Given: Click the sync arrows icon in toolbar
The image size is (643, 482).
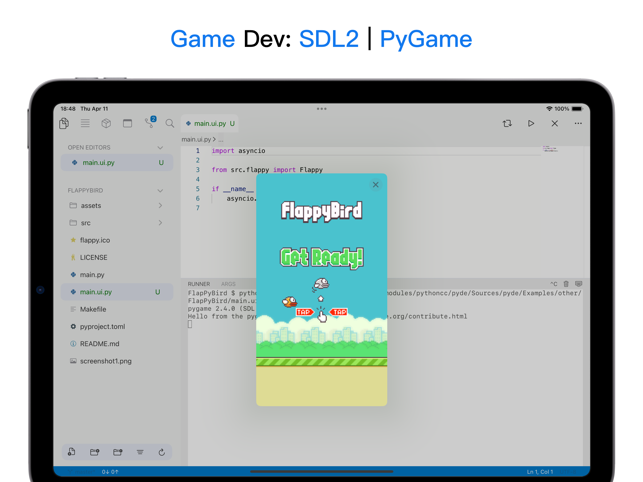Looking at the screenshot, I should pyautogui.click(x=507, y=124).
